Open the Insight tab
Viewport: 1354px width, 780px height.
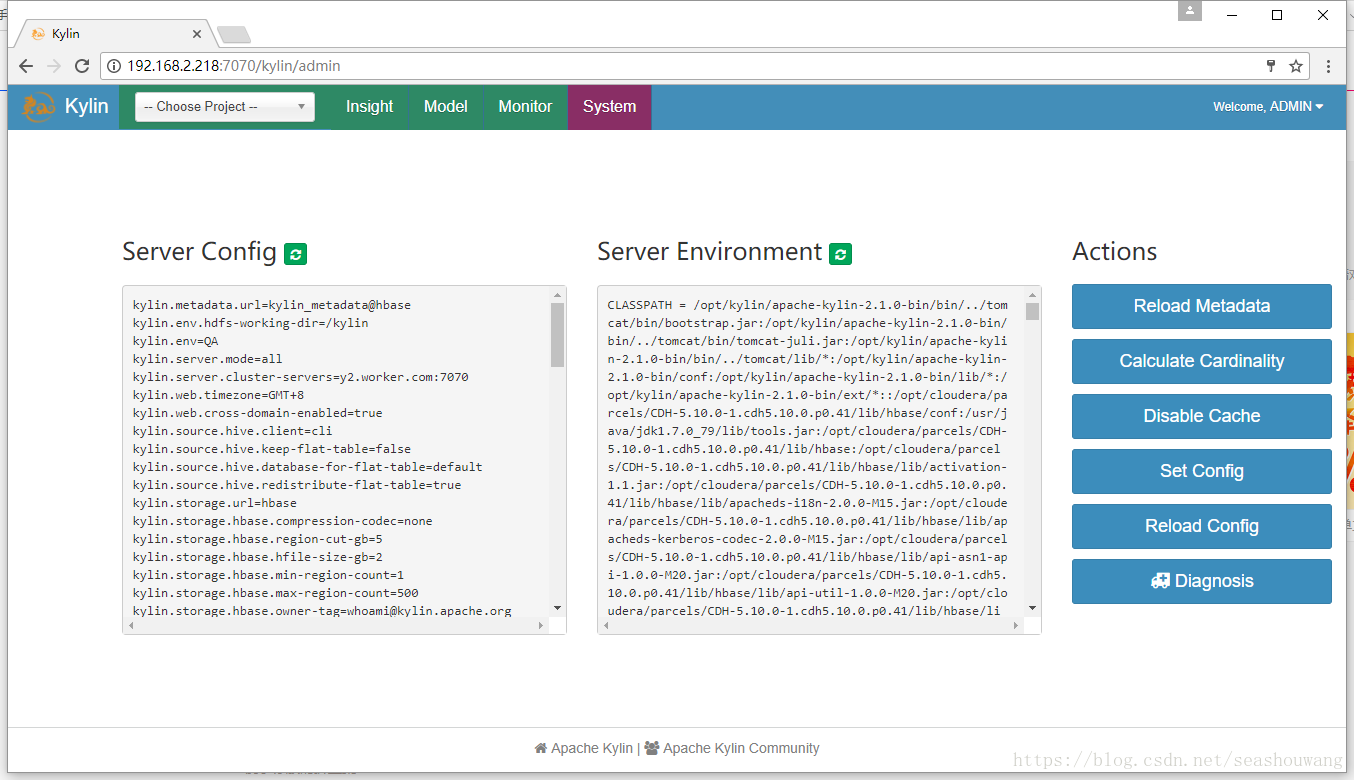coord(369,107)
